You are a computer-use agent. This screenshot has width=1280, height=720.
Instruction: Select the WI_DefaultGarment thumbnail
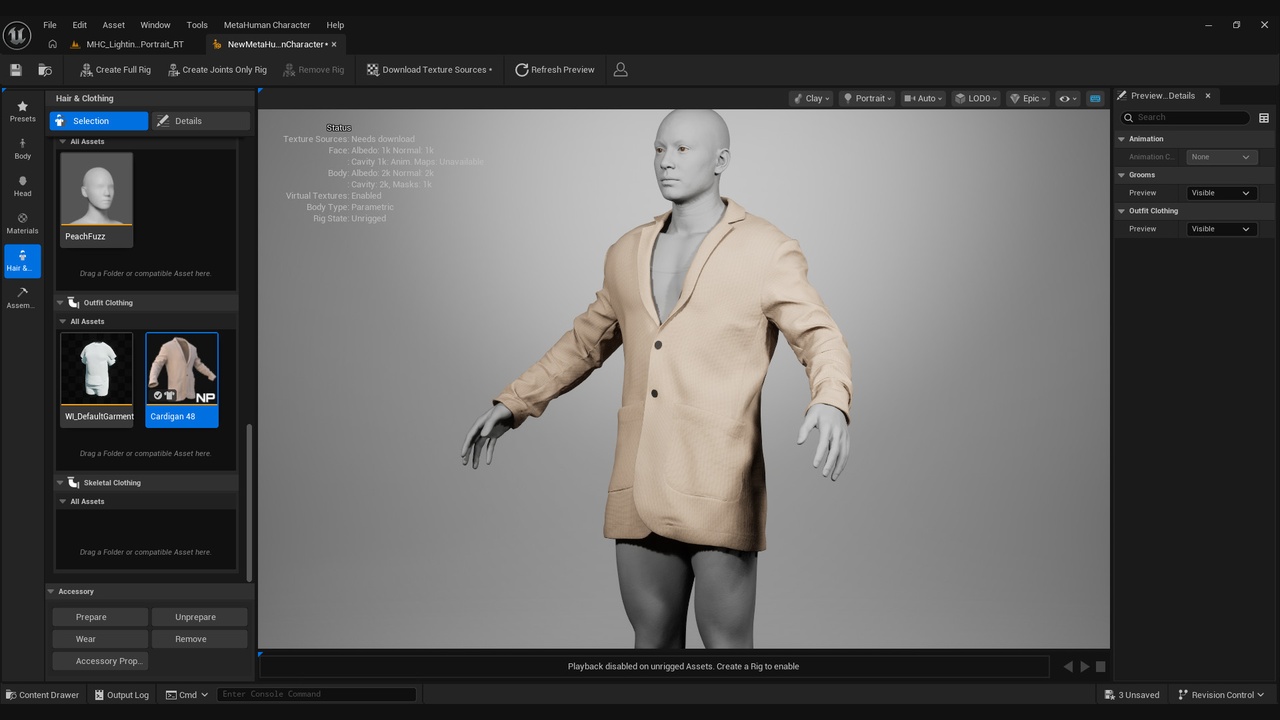(97, 379)
